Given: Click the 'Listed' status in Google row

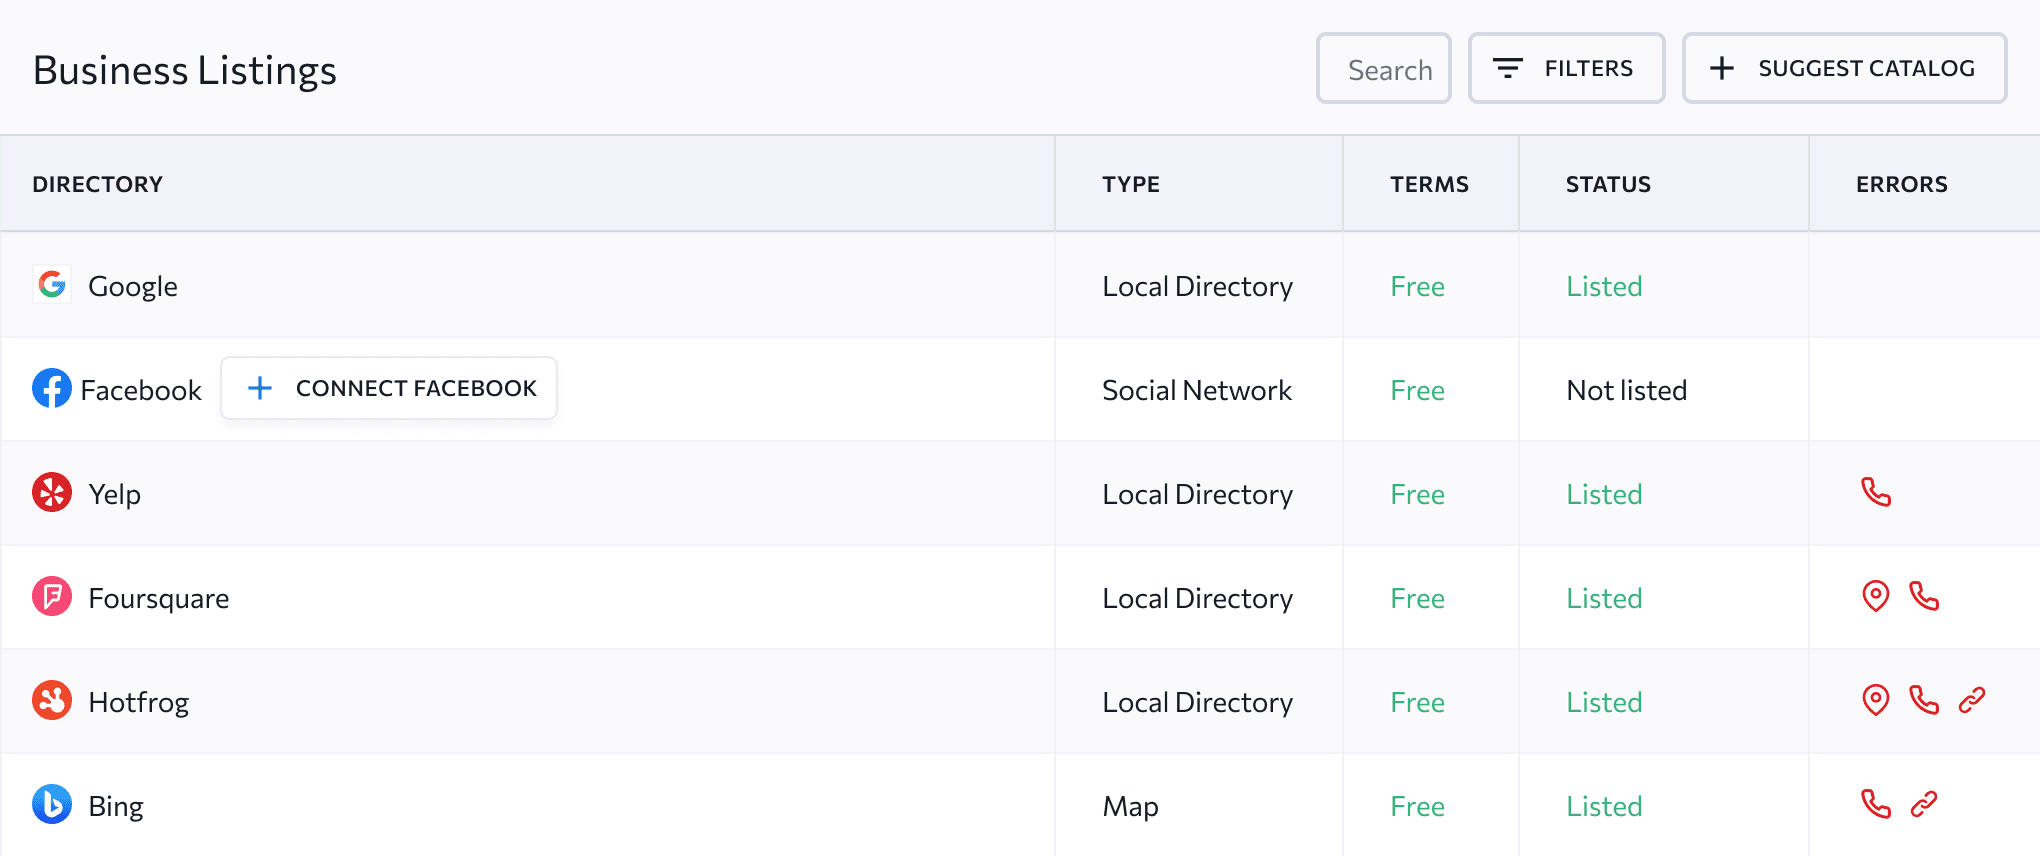Looking at the screenshot, I should pos(1604,286).
